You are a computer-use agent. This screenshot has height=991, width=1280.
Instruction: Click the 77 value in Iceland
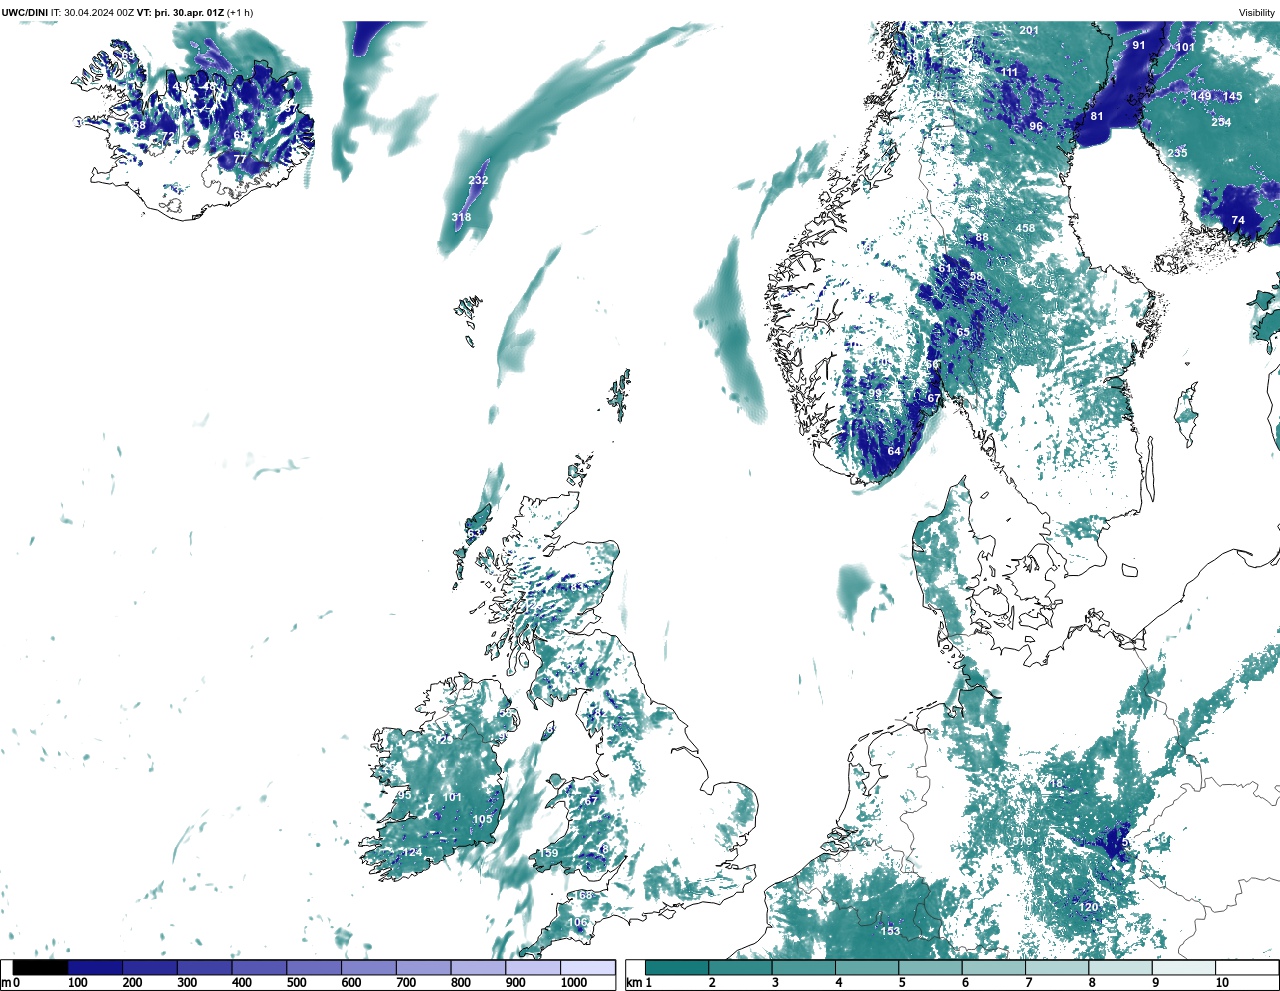coord(239,159)
